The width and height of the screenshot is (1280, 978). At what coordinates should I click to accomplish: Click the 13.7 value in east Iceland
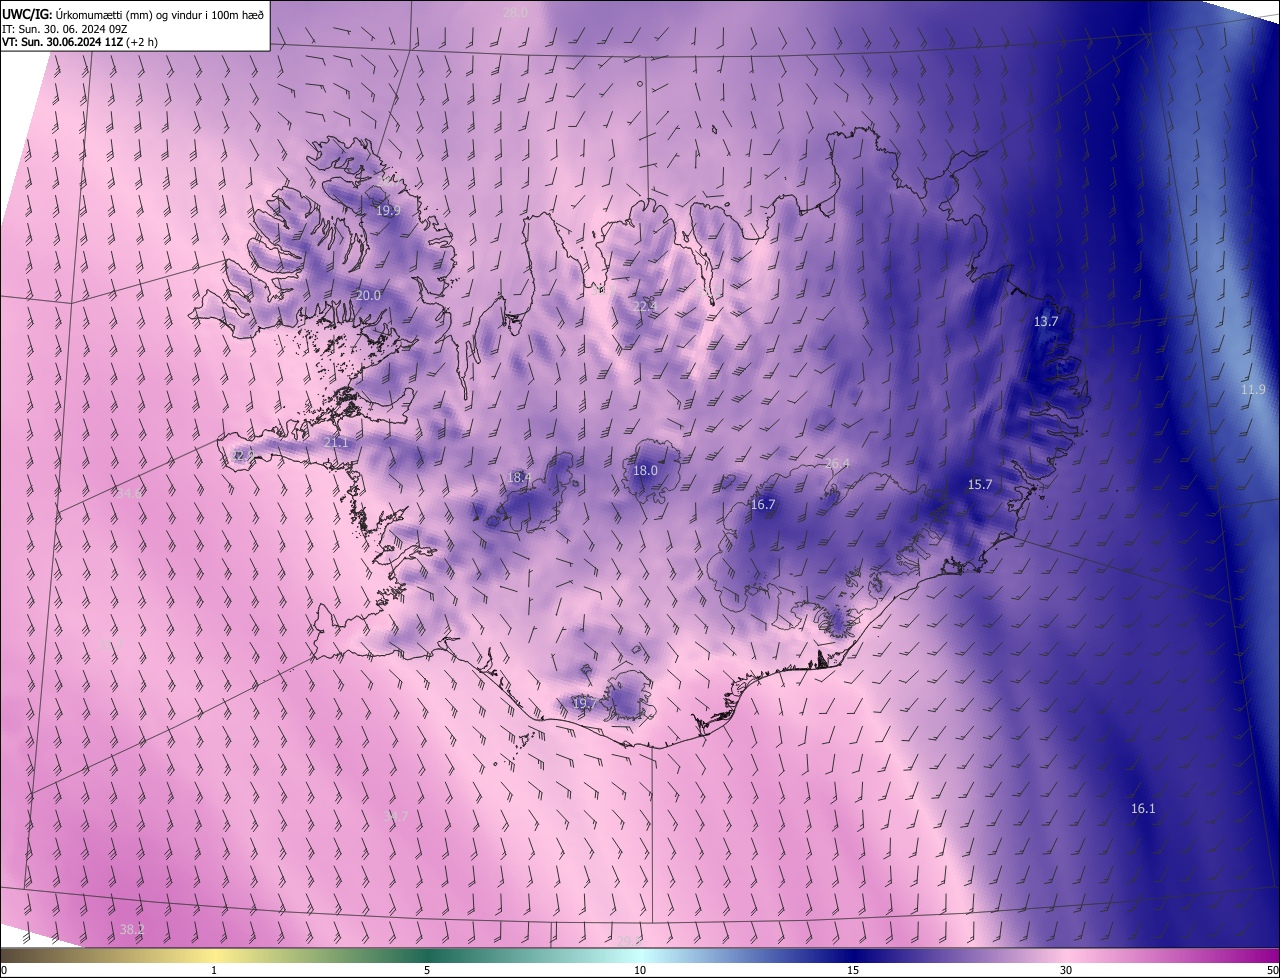[1046, 322]
